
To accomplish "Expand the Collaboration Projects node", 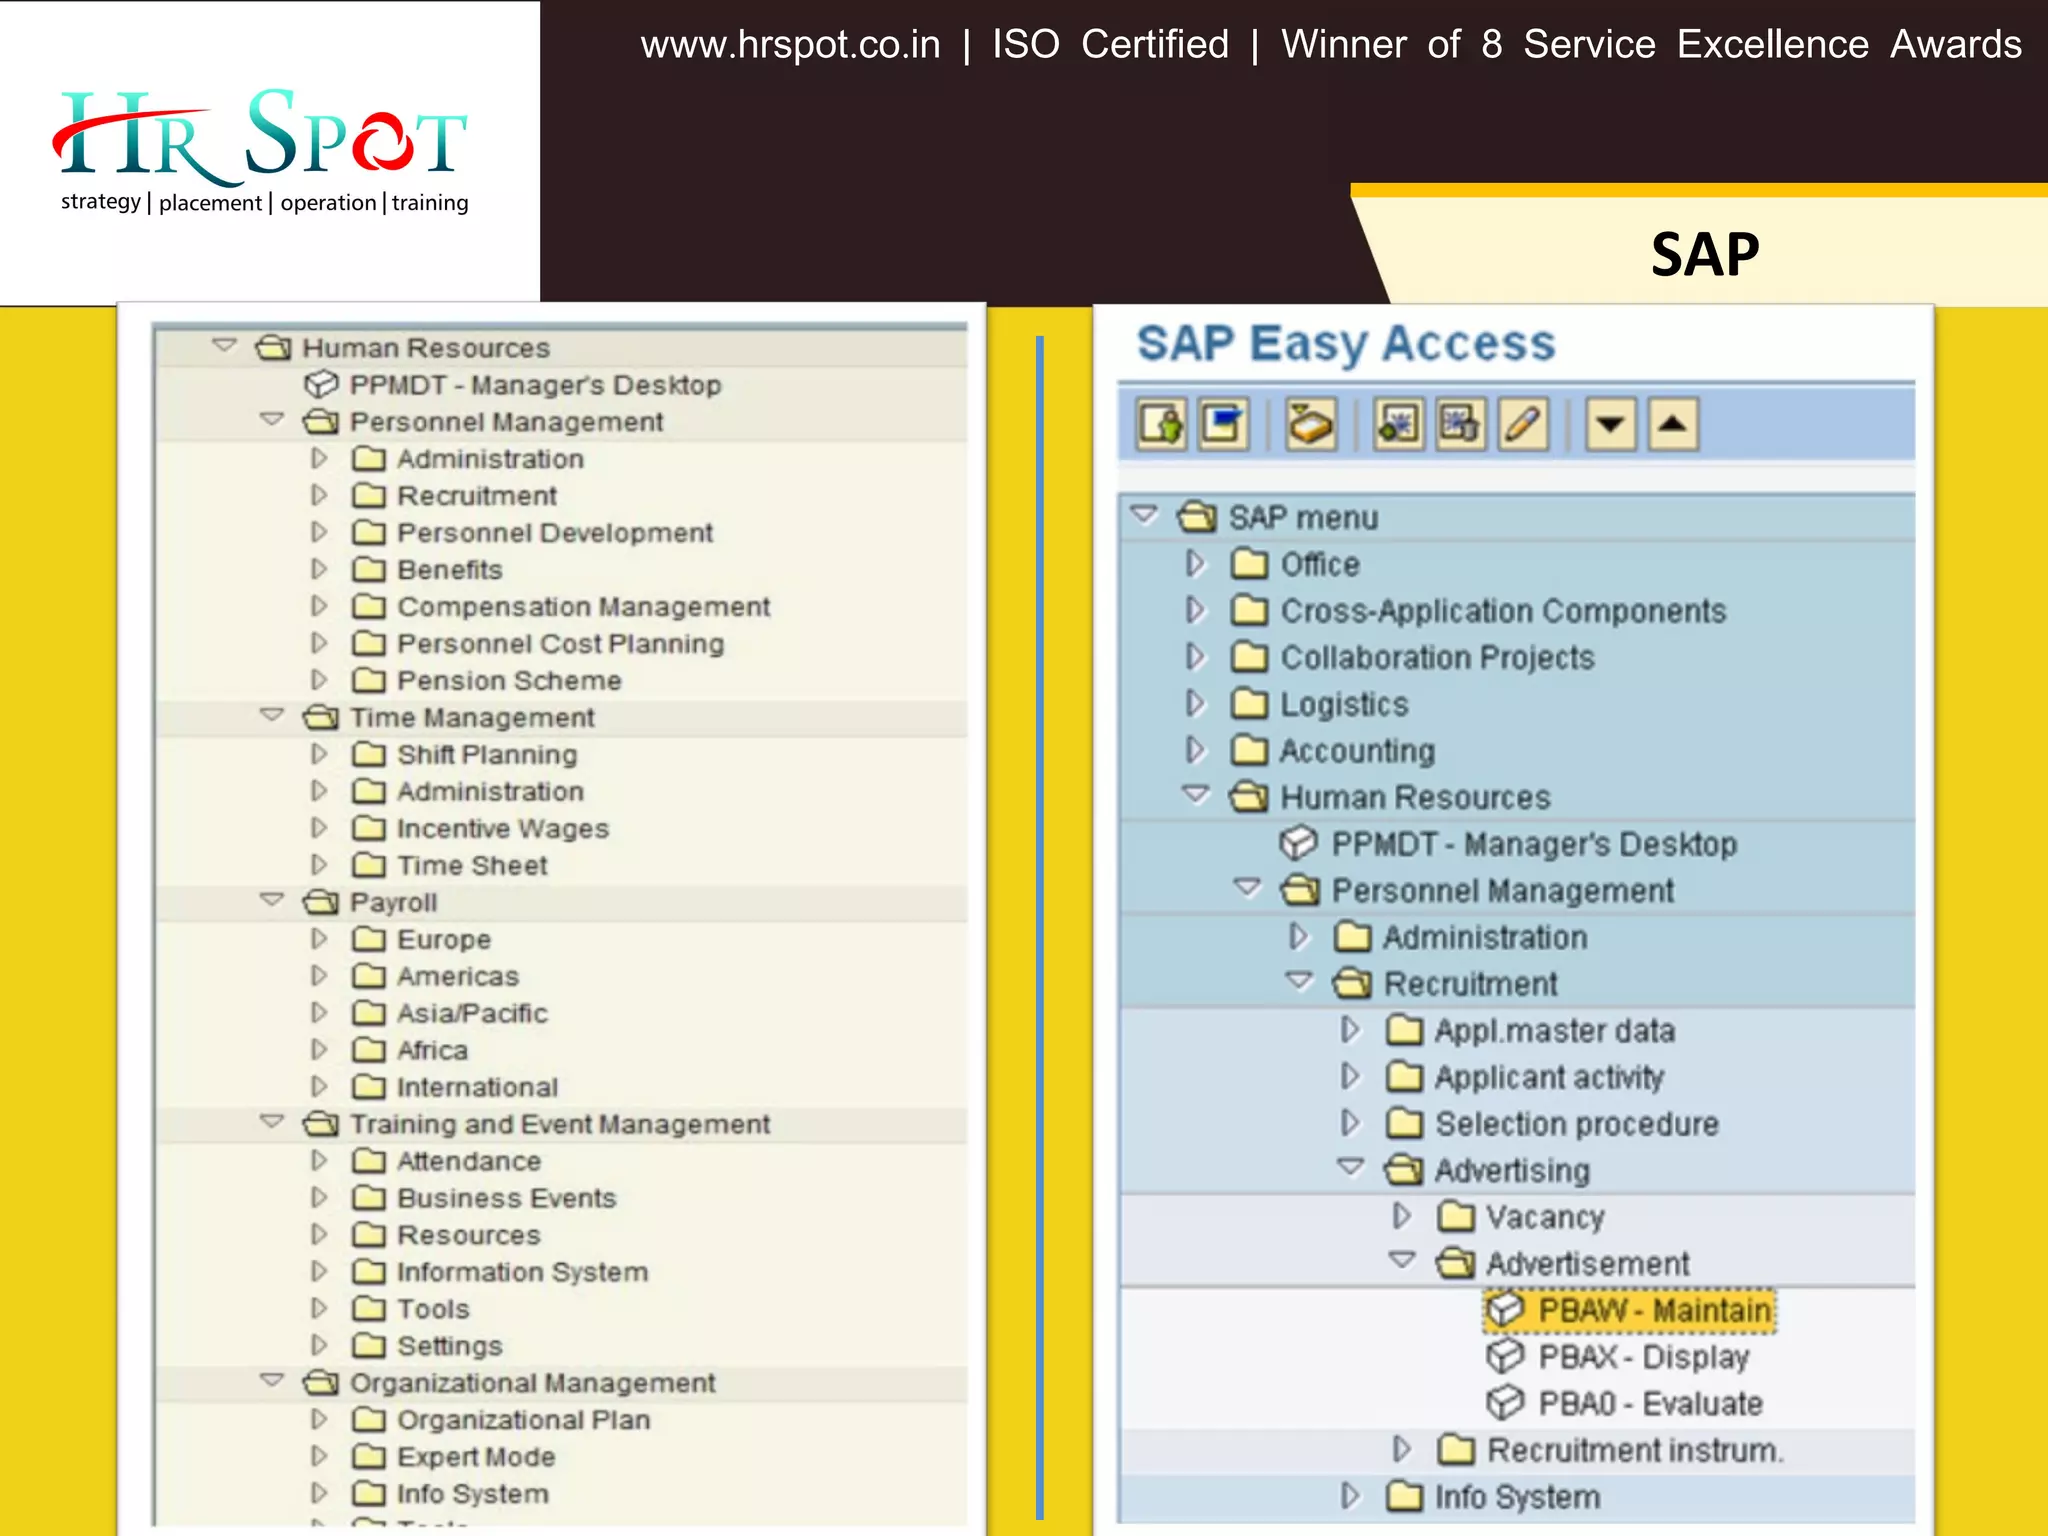I will (x=1196, y=657).
